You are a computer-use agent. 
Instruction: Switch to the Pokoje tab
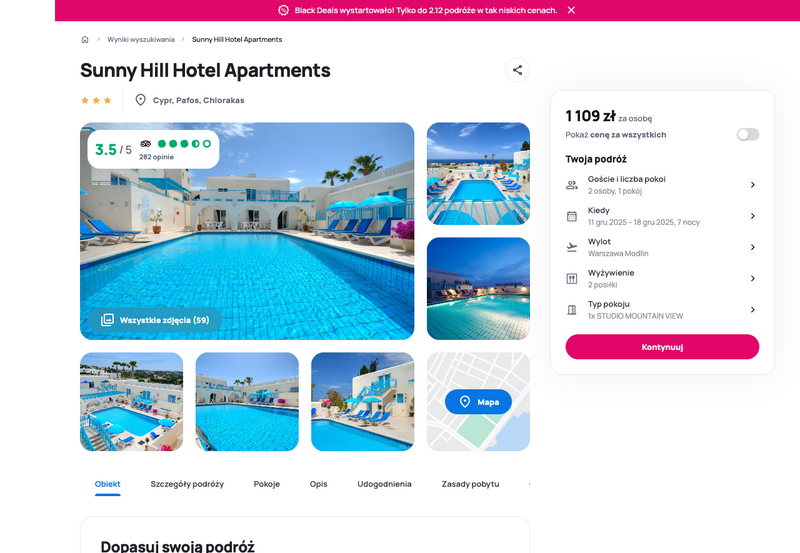[x=267, y=484]
